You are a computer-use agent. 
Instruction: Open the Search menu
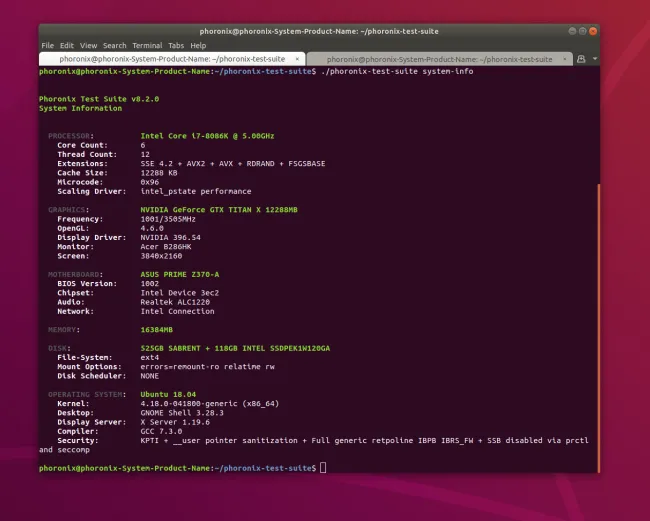click(x=114, y=46)
